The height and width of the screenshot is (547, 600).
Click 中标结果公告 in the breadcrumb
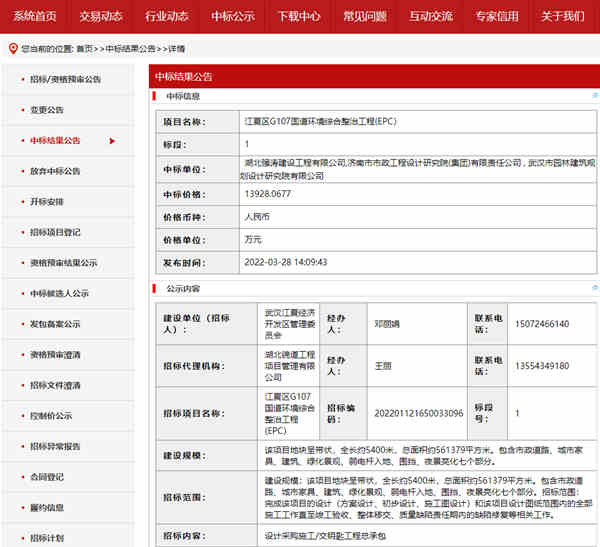click(130, 49)
